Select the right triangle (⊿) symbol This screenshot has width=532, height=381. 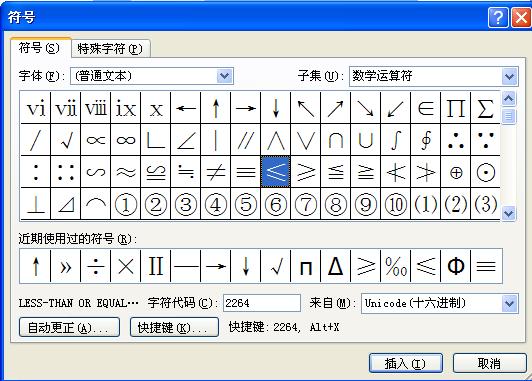(x=65, y=204)
